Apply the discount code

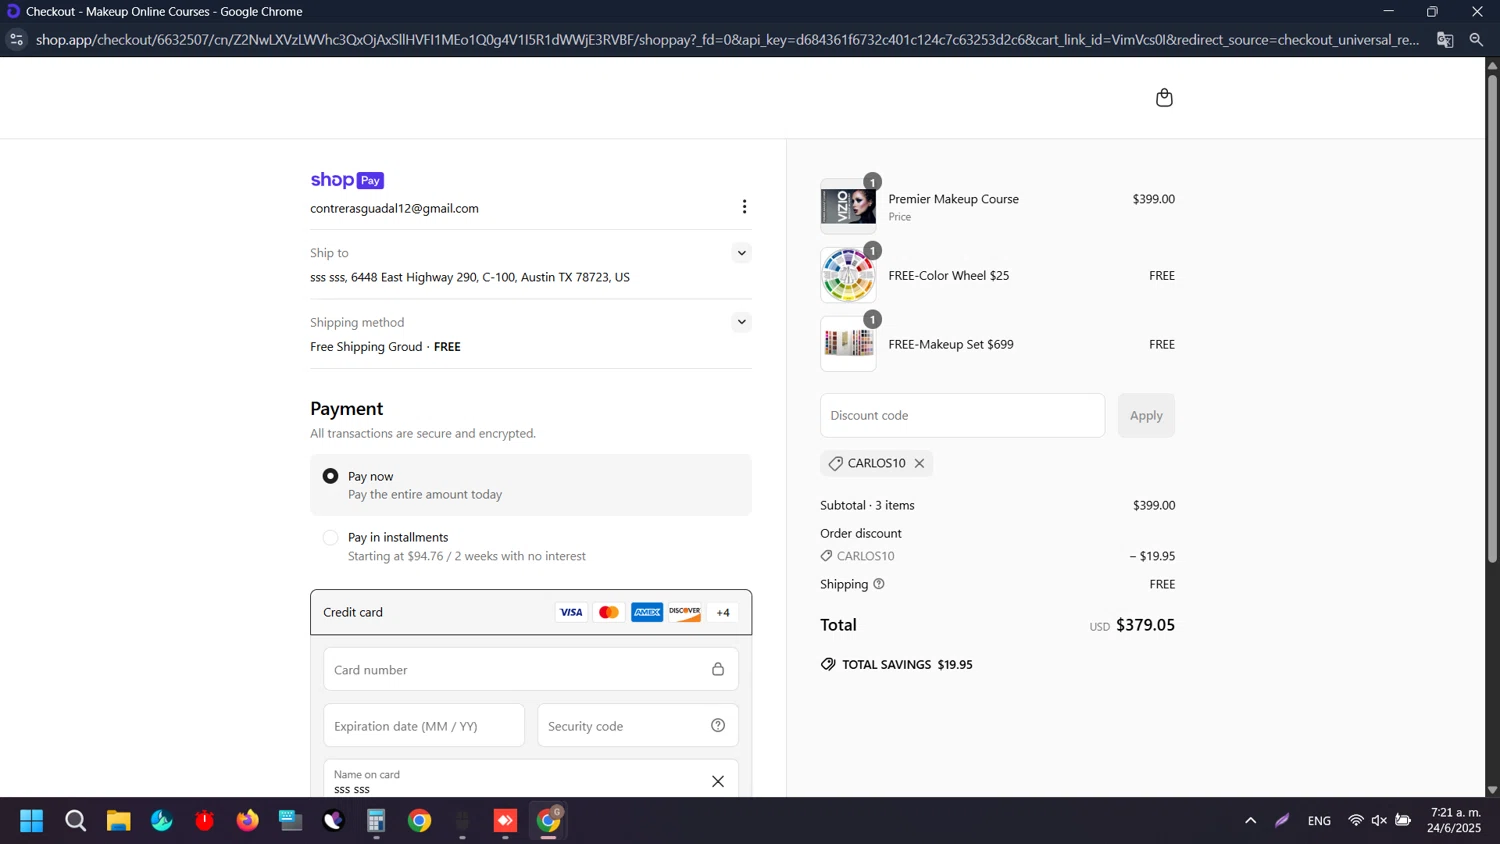pos(1146,415)
